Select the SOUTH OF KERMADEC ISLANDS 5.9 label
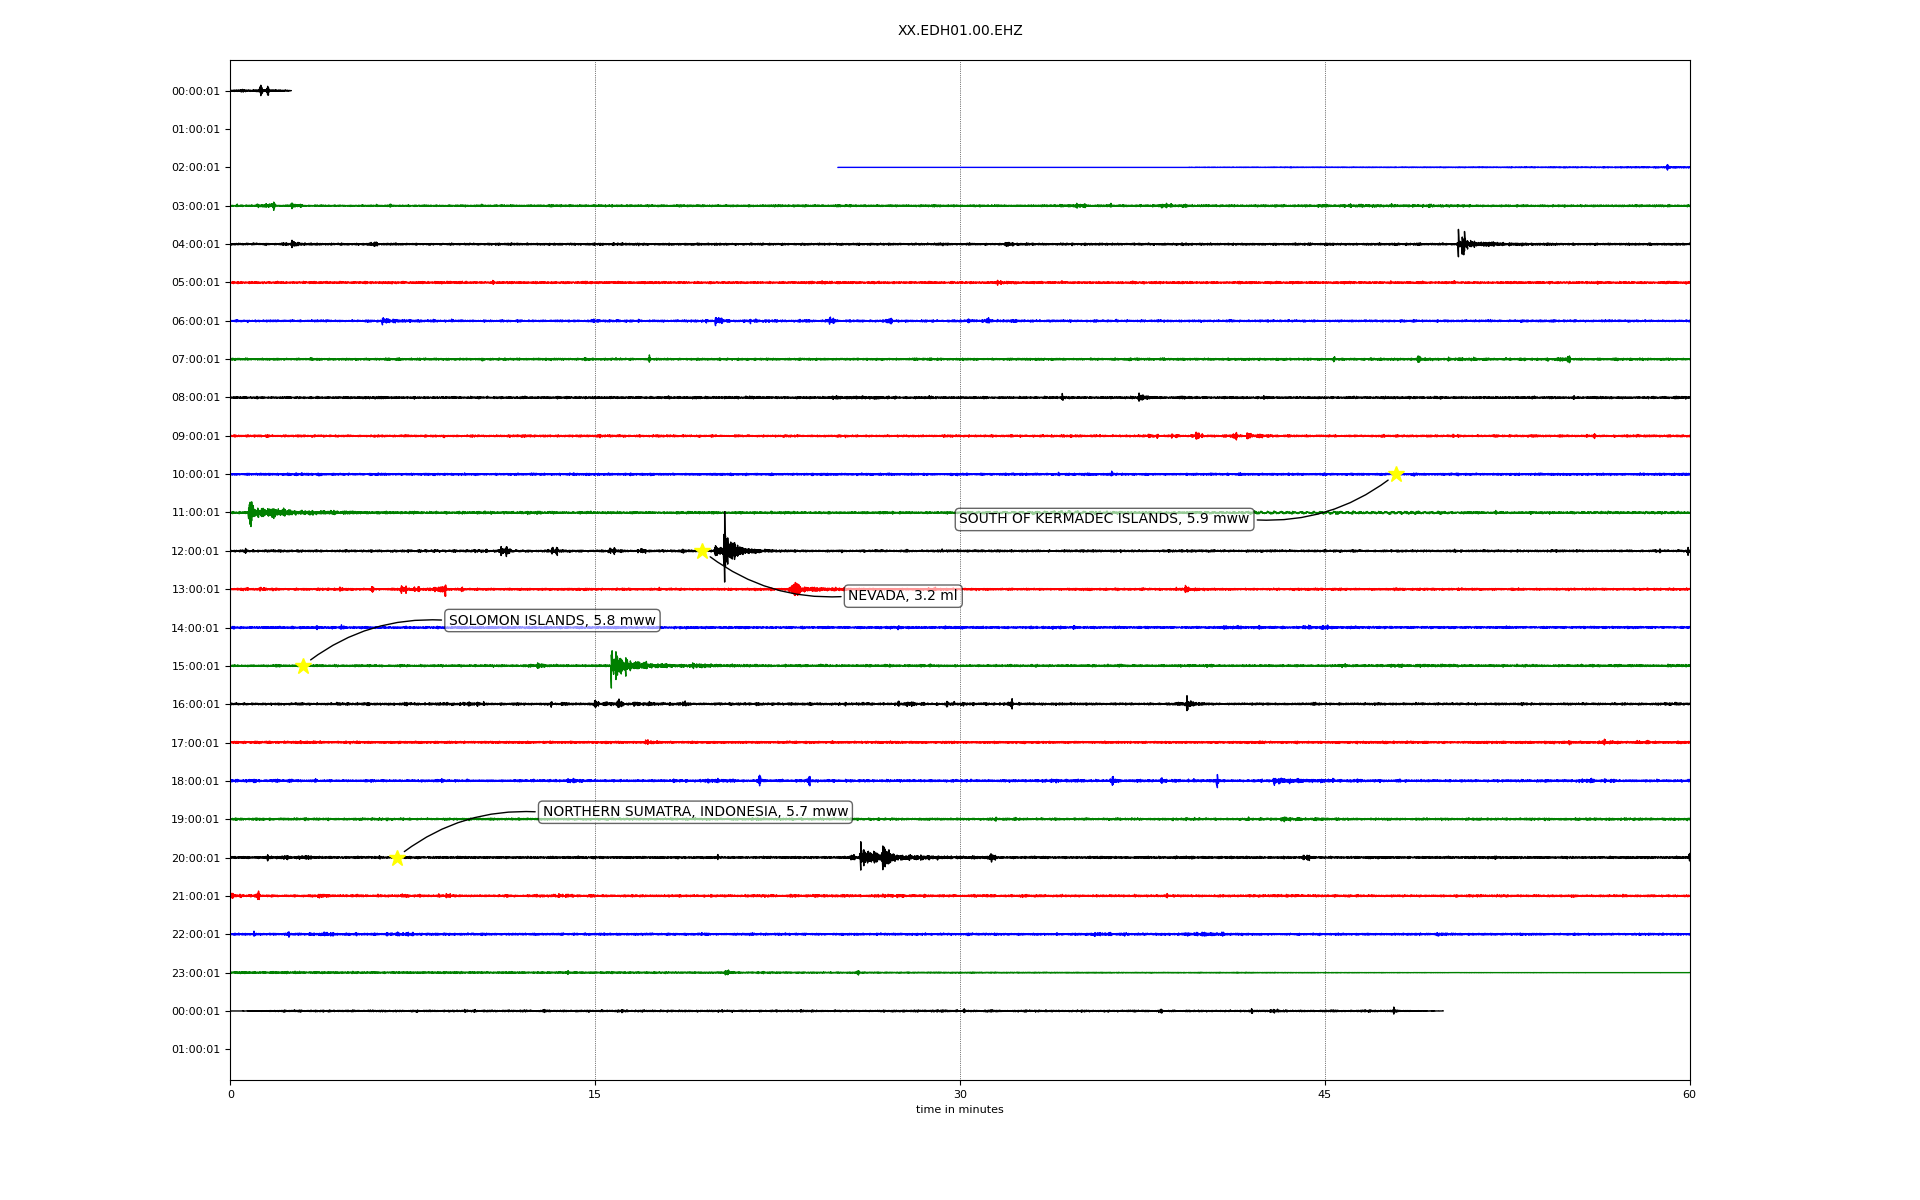 point(1103,519)
